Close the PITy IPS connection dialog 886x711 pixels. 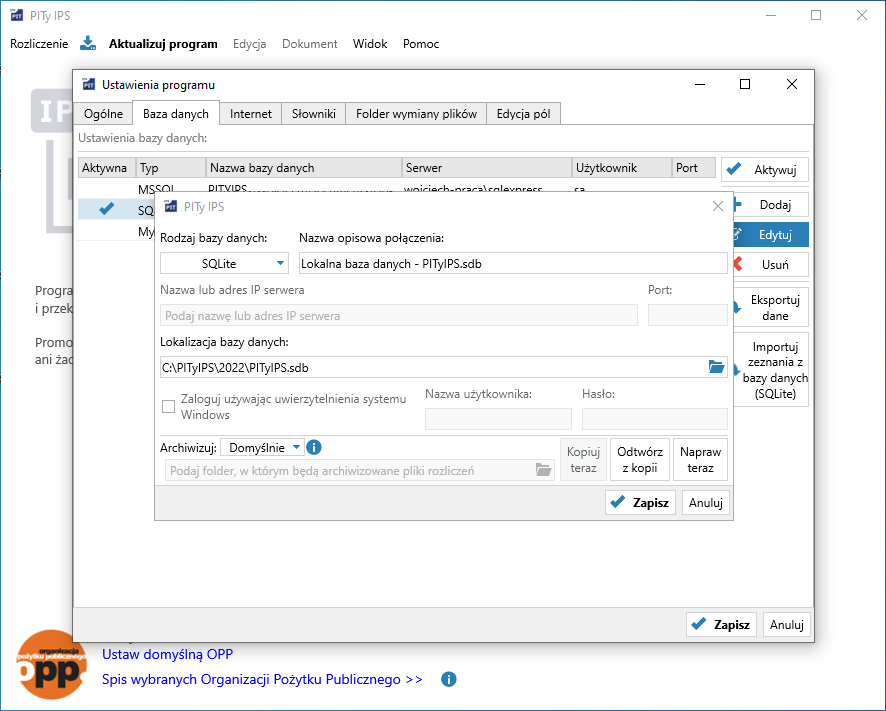pos(717,207)
